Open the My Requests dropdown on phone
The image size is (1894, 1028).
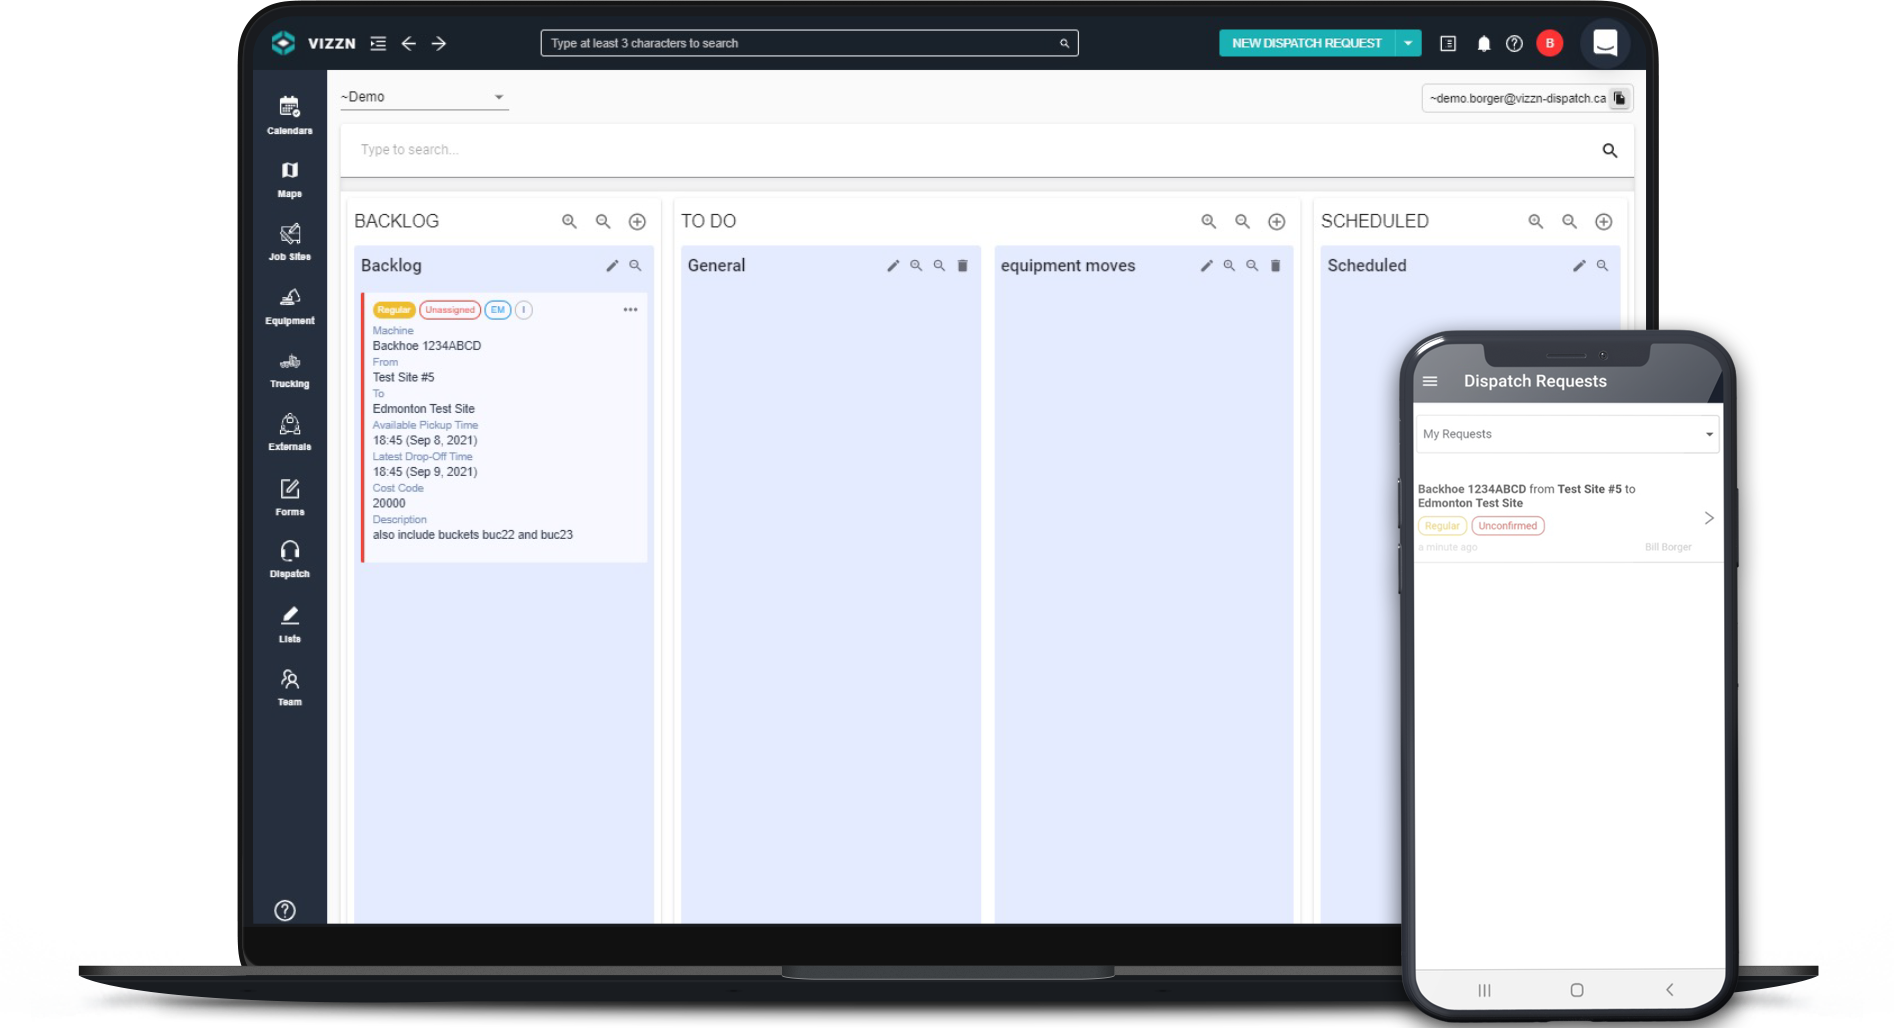(x=1566, y=434)
